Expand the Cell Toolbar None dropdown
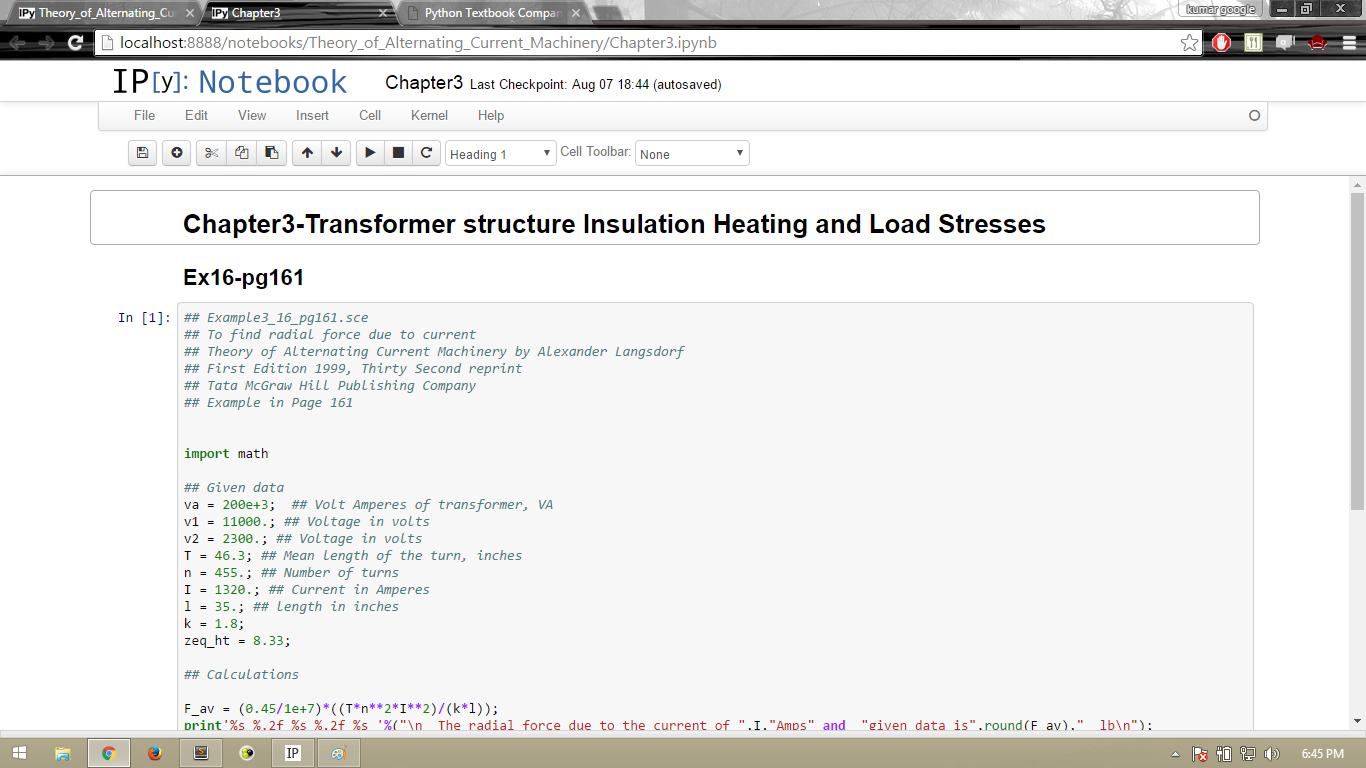The image size is (1366, 768). [x=692, y=154]
